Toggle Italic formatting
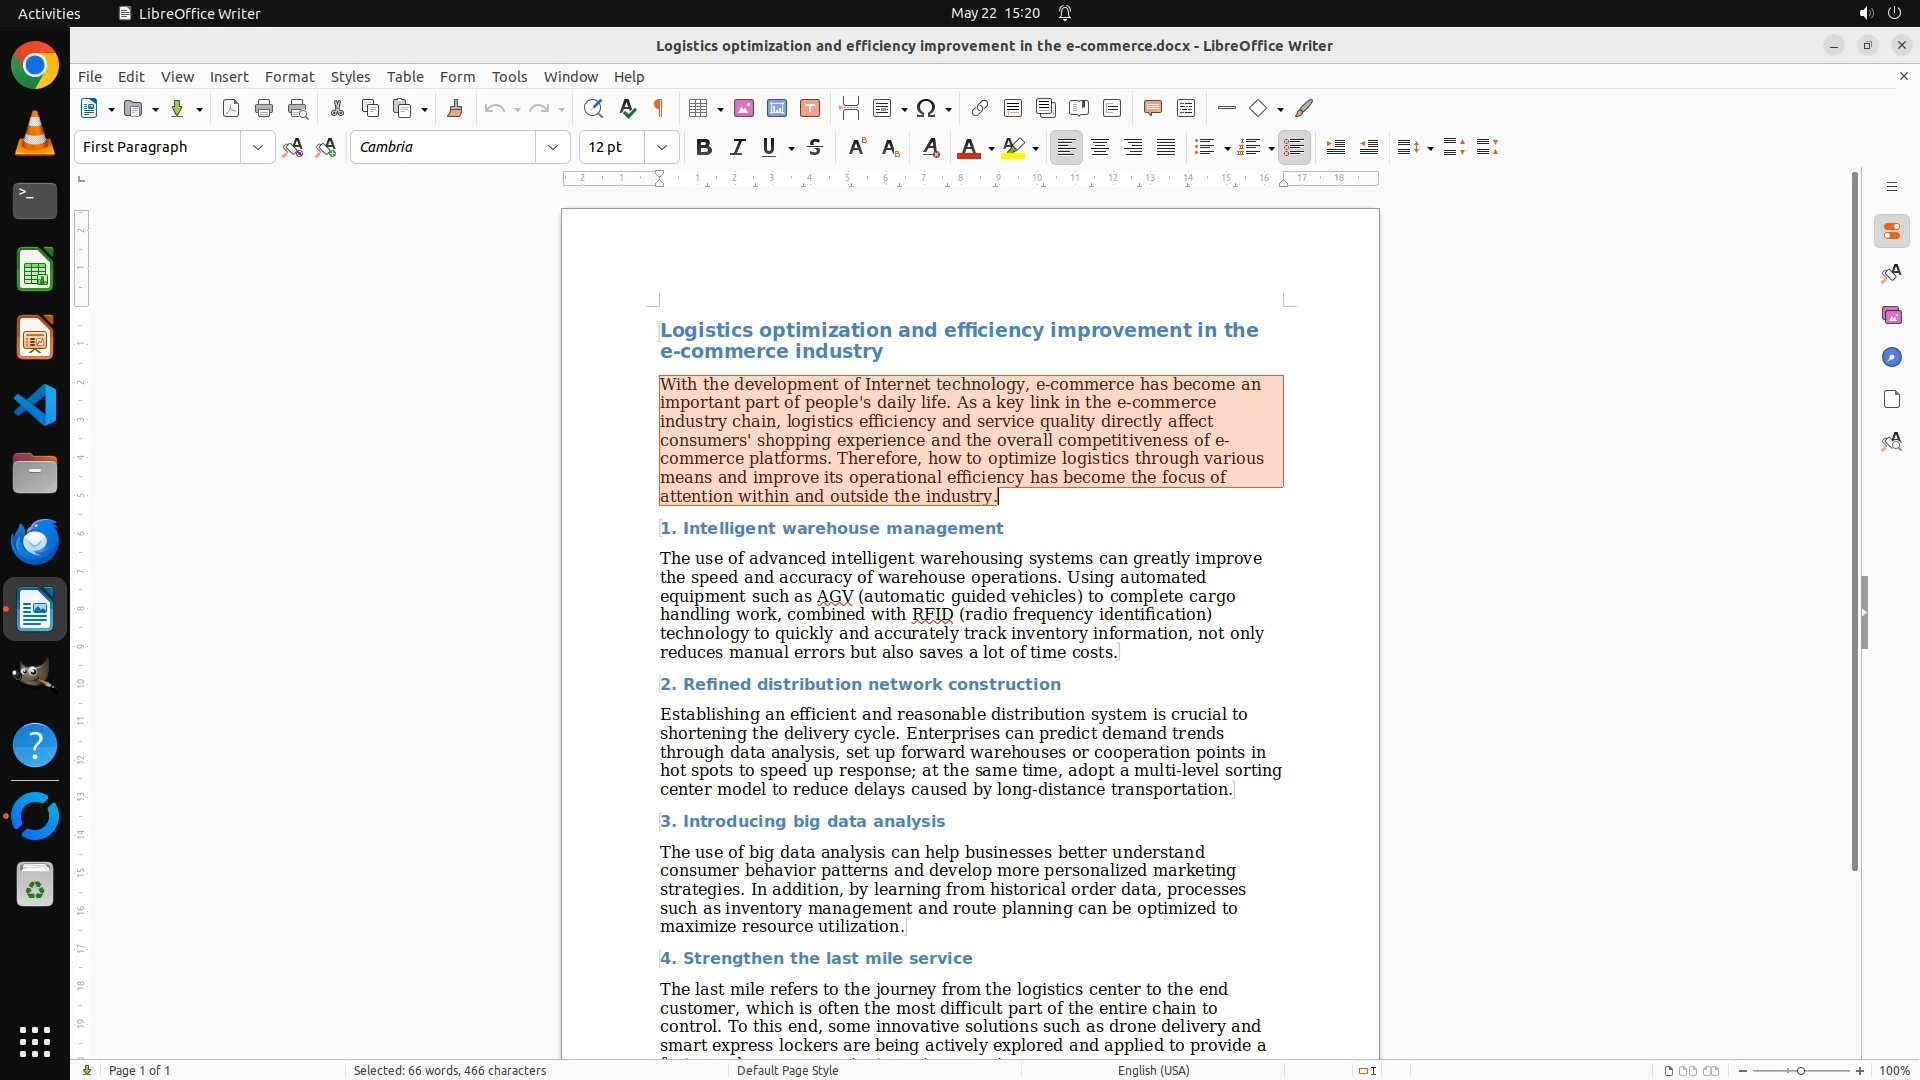 tap(738, 147)
